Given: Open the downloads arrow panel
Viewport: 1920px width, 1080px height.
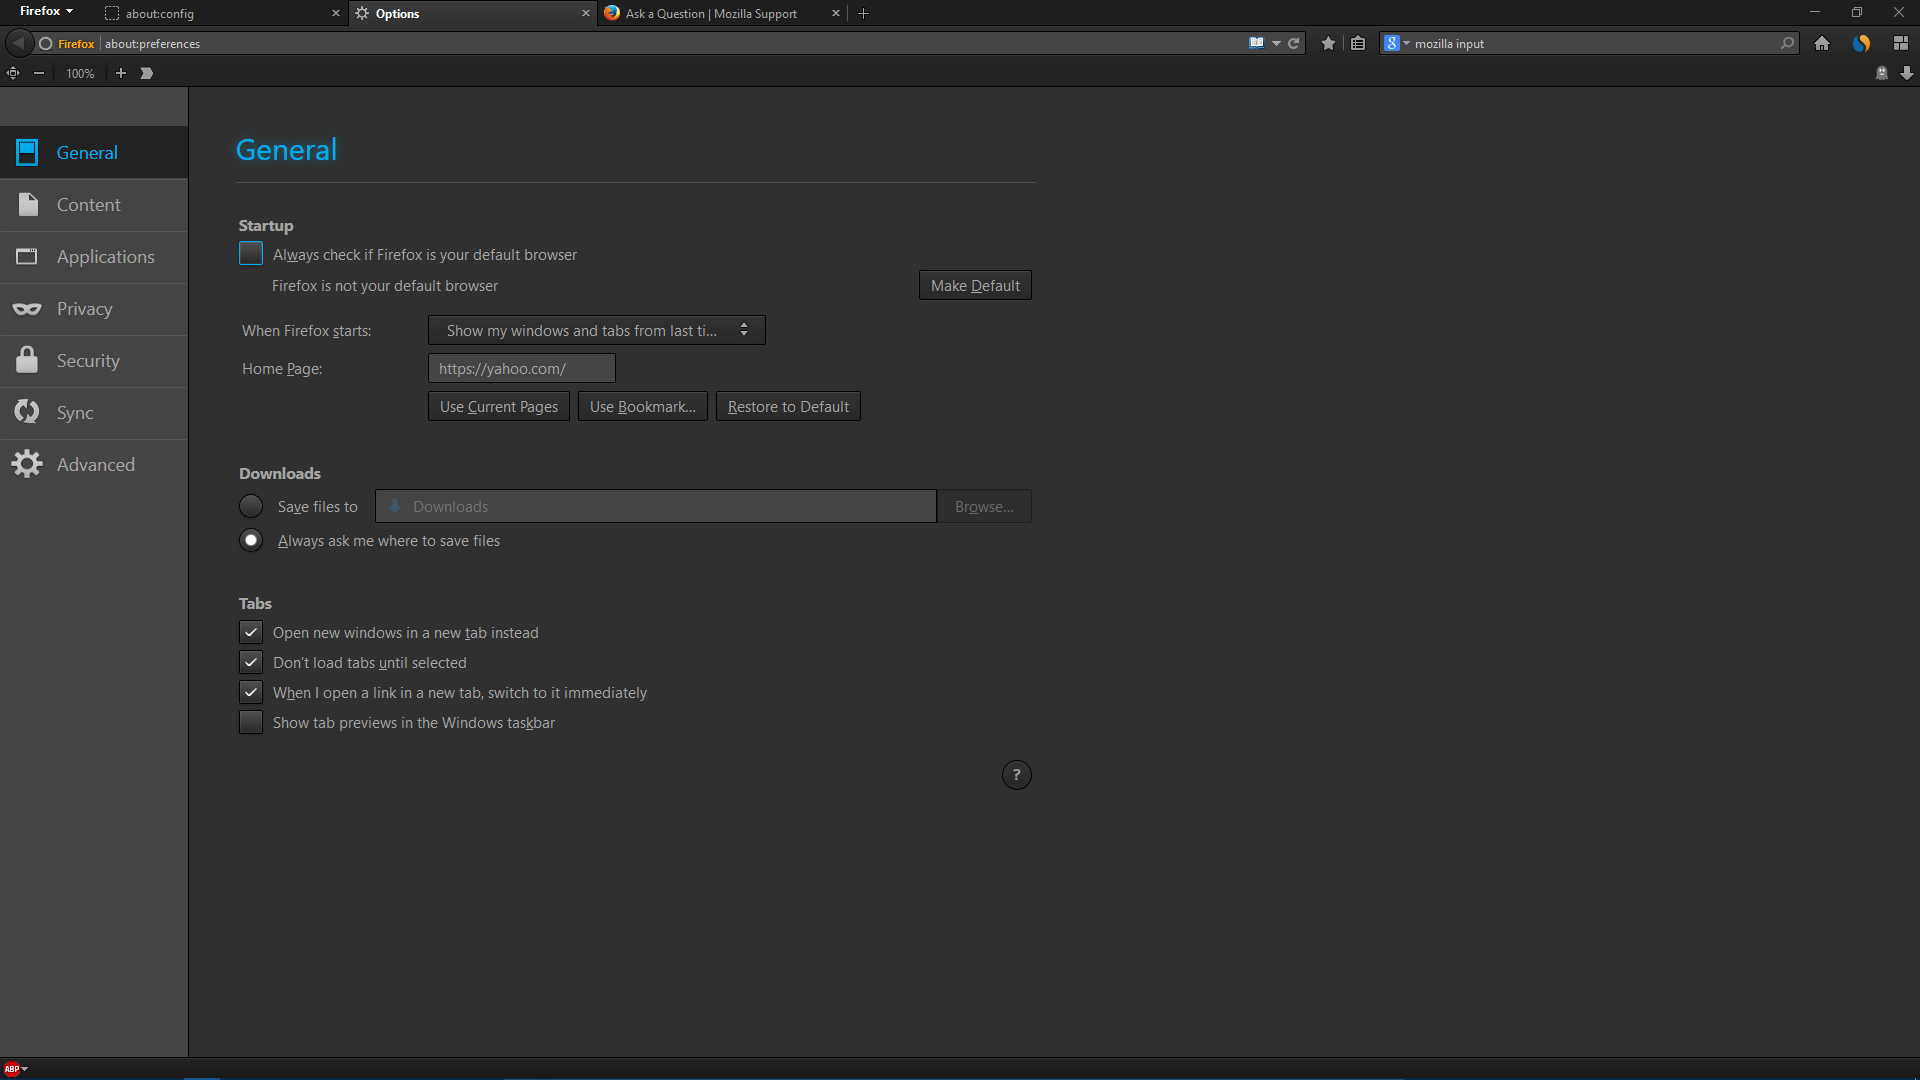Looking at the screenshot, I should [1907, 73].
